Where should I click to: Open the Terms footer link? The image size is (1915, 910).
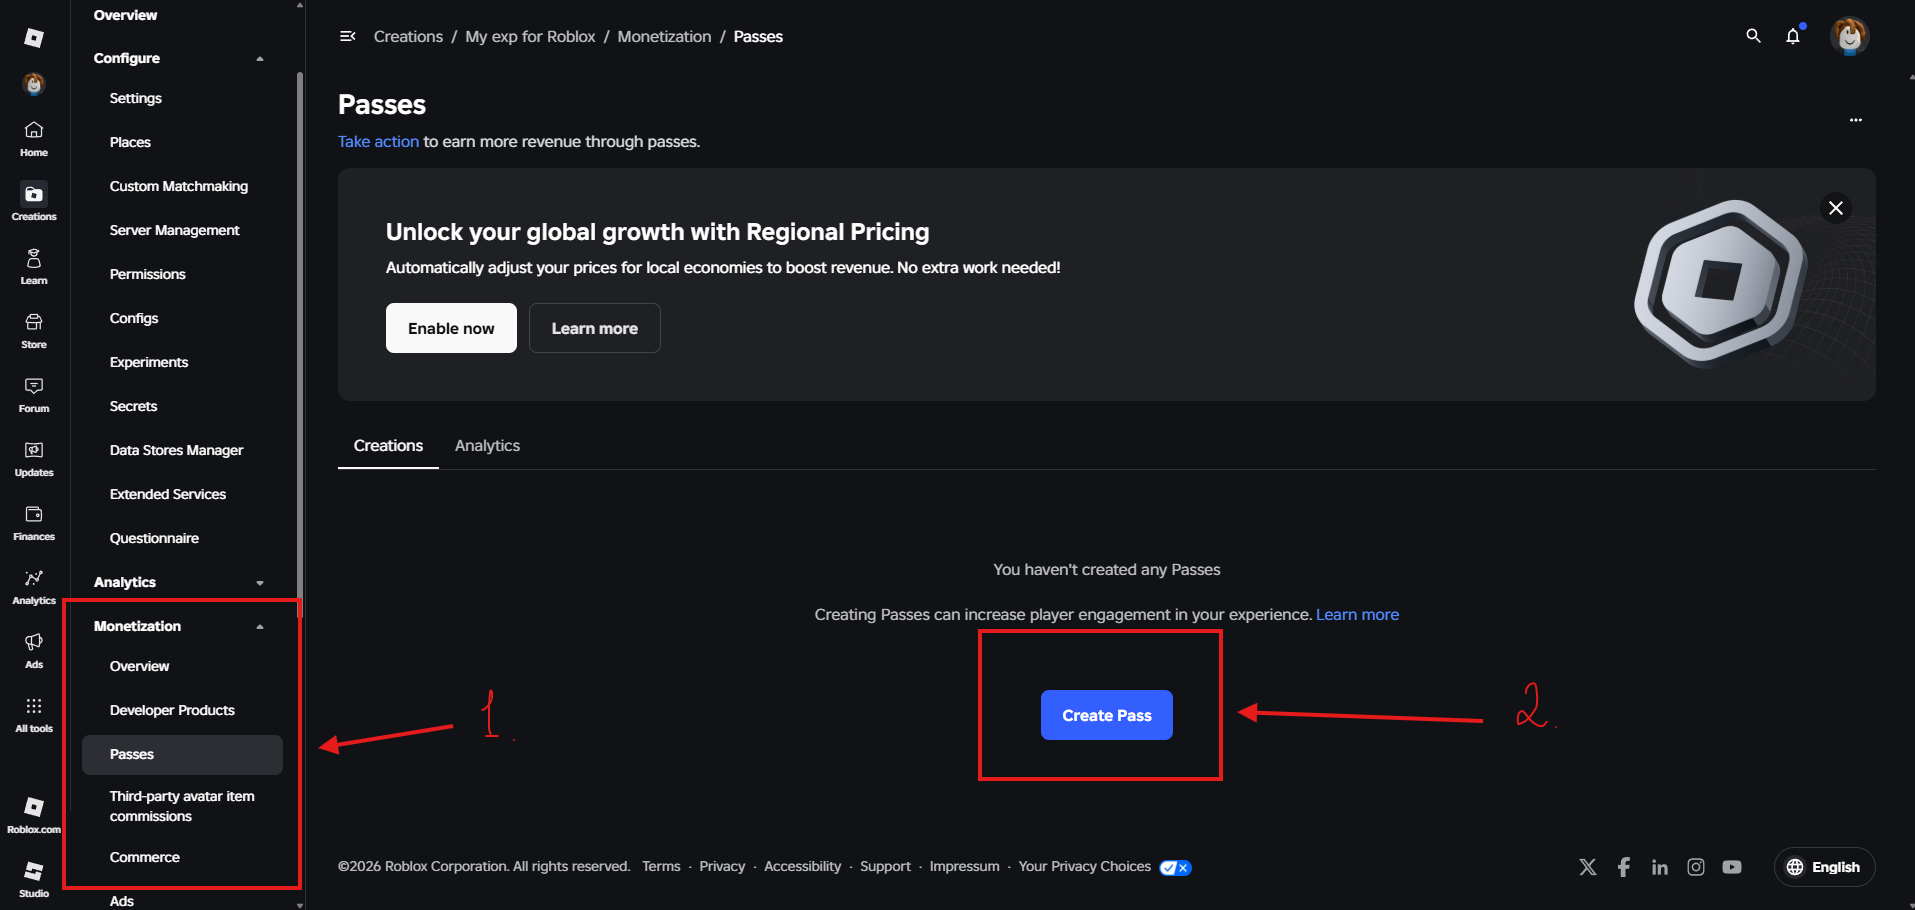pos(661,867)
